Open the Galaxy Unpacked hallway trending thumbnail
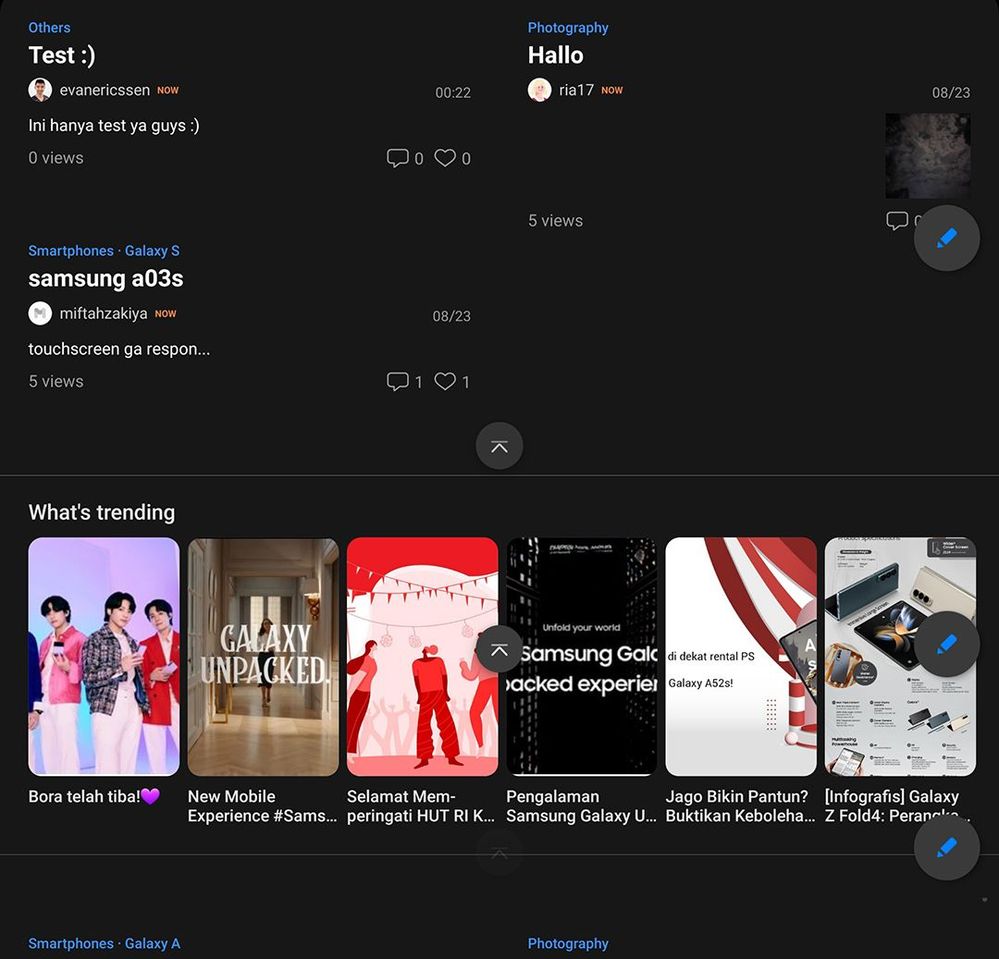The height and width of the screenshot is (959, 999). point(263,656)
